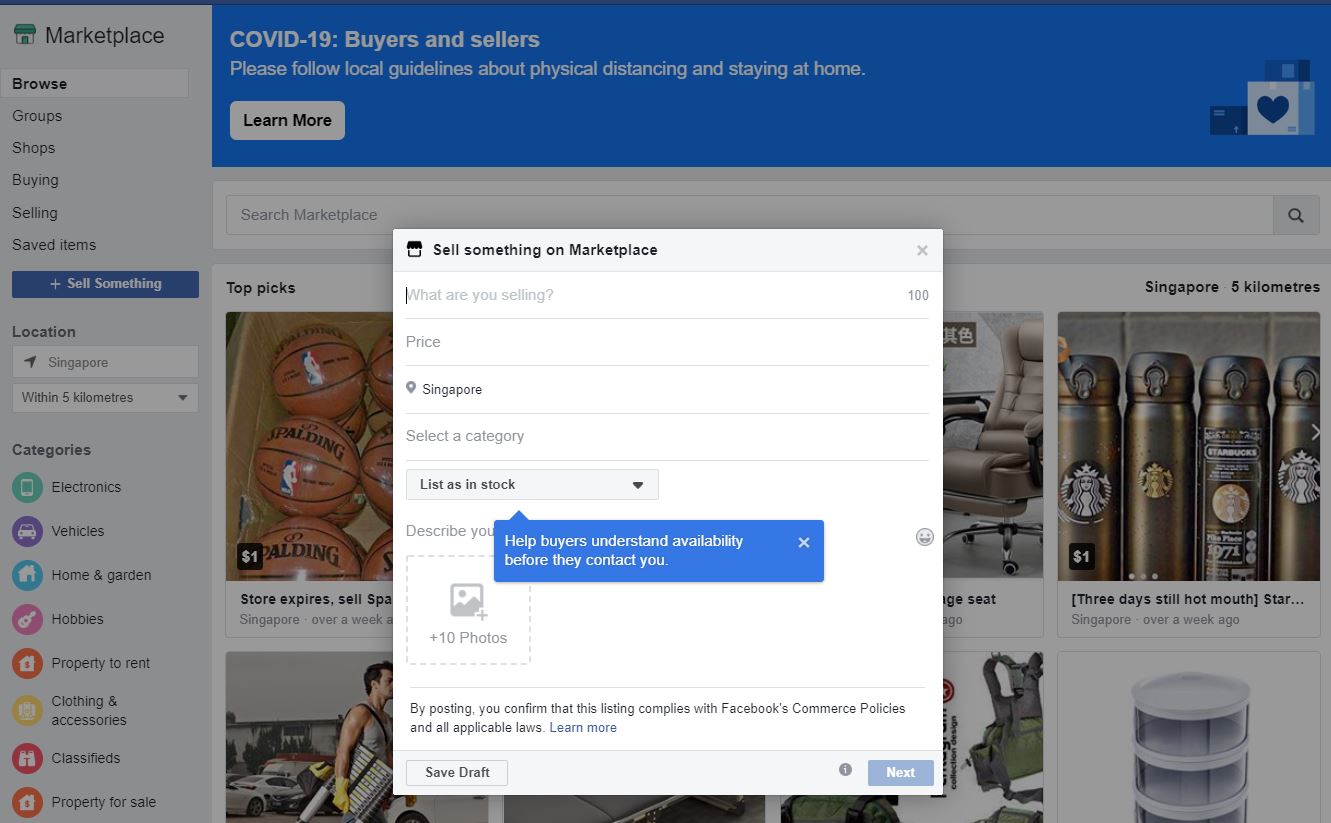
Task: Click the location pin icon in dialog
Action: point(411,388)
